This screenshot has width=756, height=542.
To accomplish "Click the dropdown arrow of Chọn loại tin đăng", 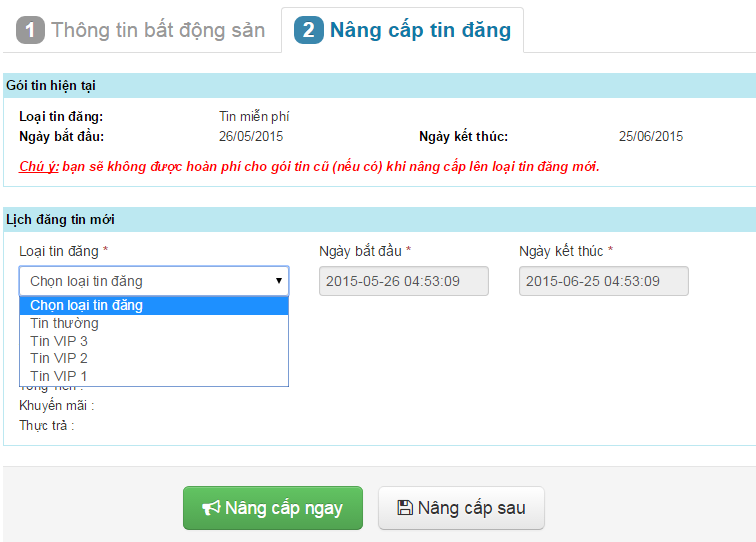I will coord(279,281).
